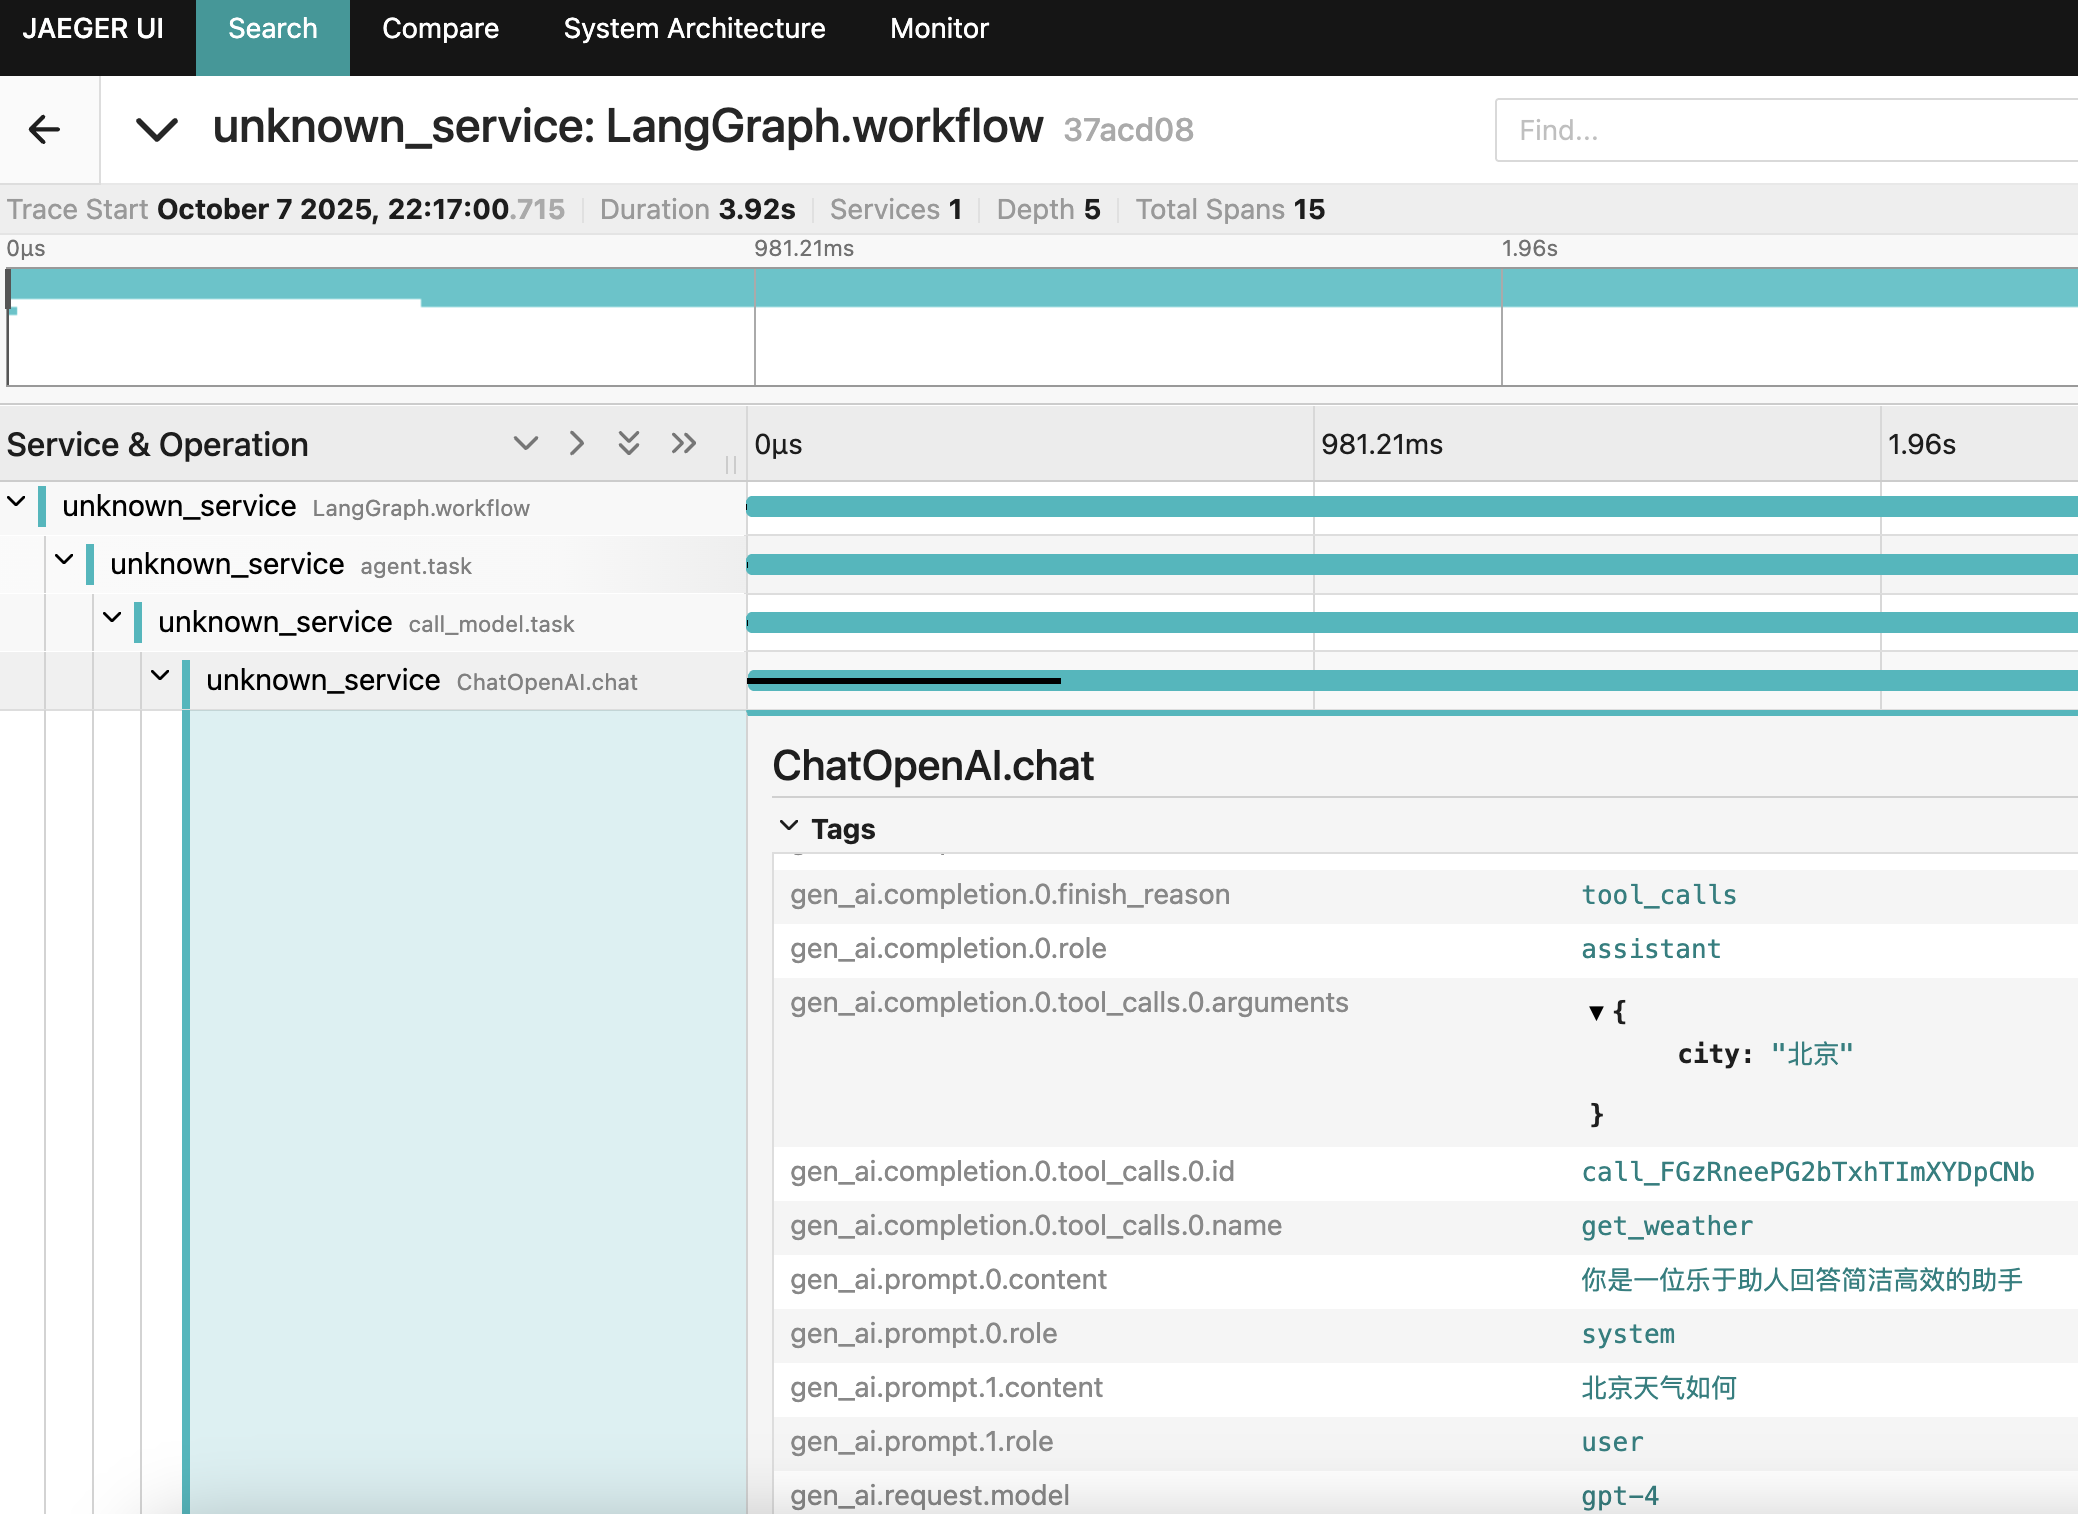
Task: Click the back arrow icon
Action: (x=45, y=129)
